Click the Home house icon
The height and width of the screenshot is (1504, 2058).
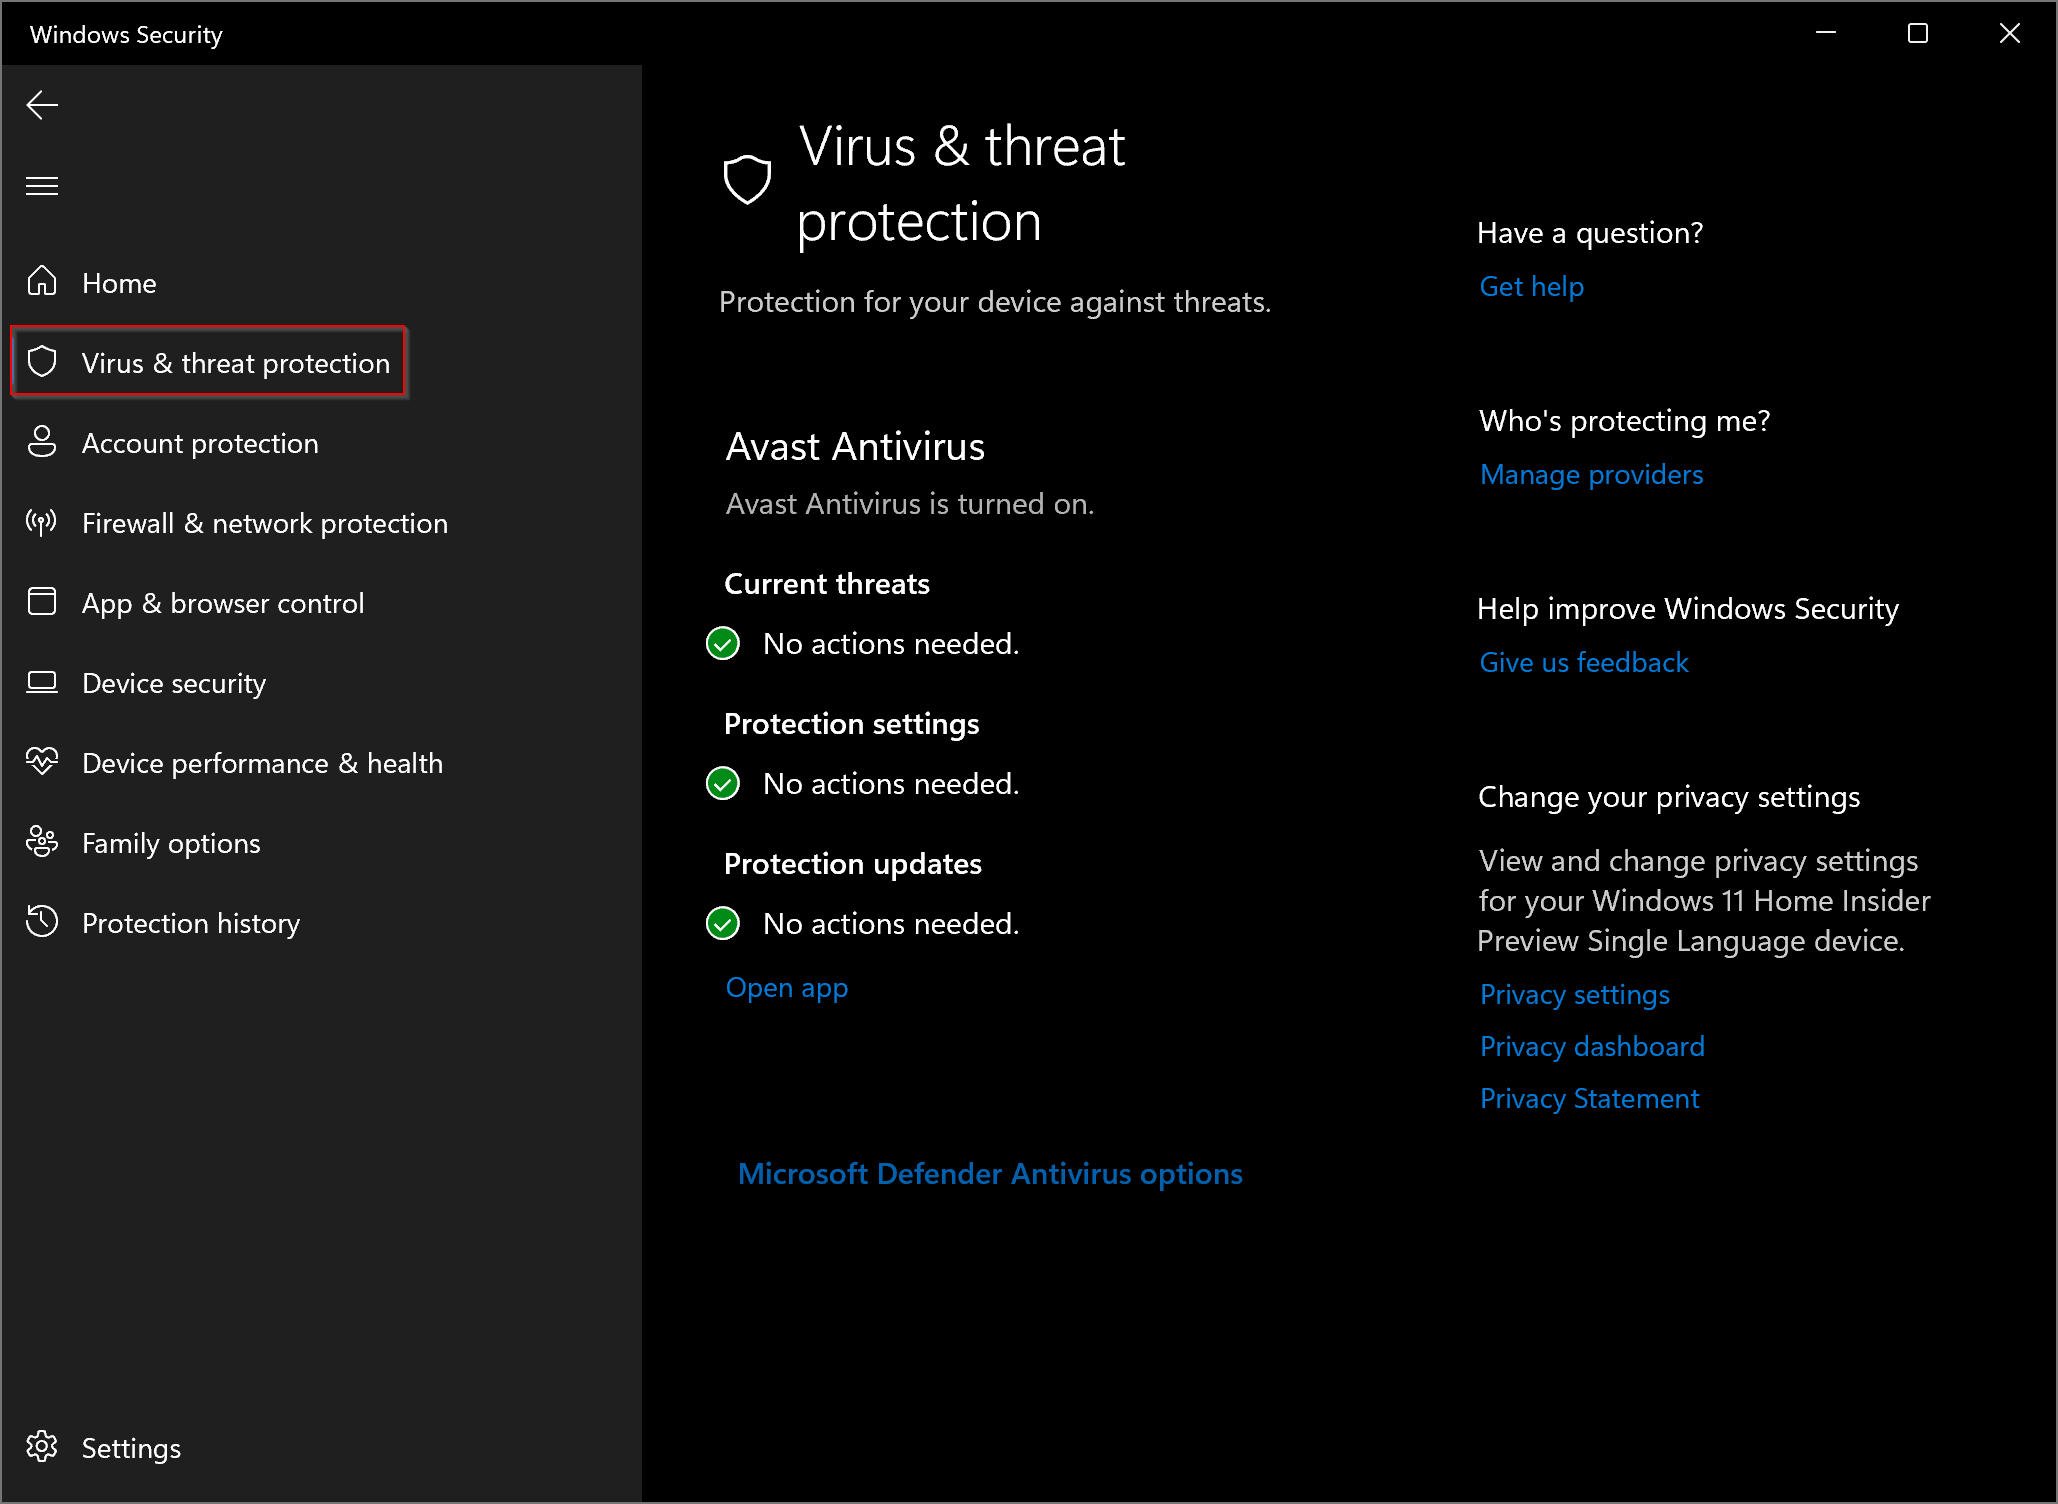[42, 281]
